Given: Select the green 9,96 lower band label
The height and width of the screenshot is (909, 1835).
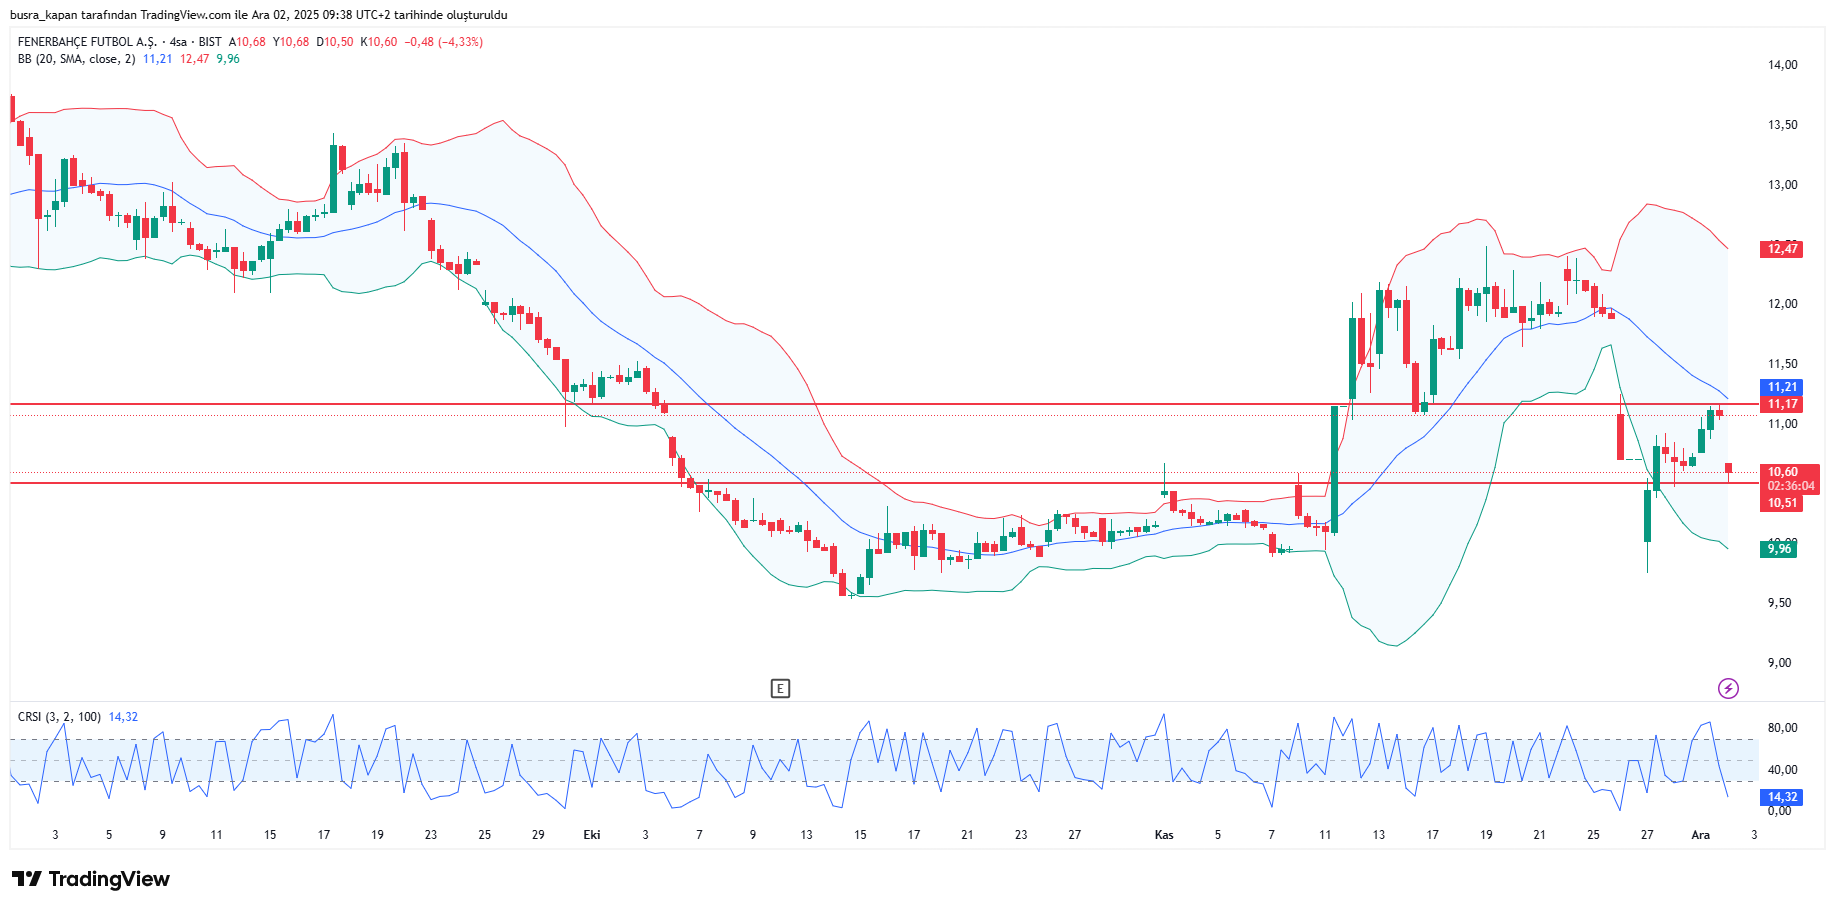Looking at the screenshot, I should (x=1778, y=549).
